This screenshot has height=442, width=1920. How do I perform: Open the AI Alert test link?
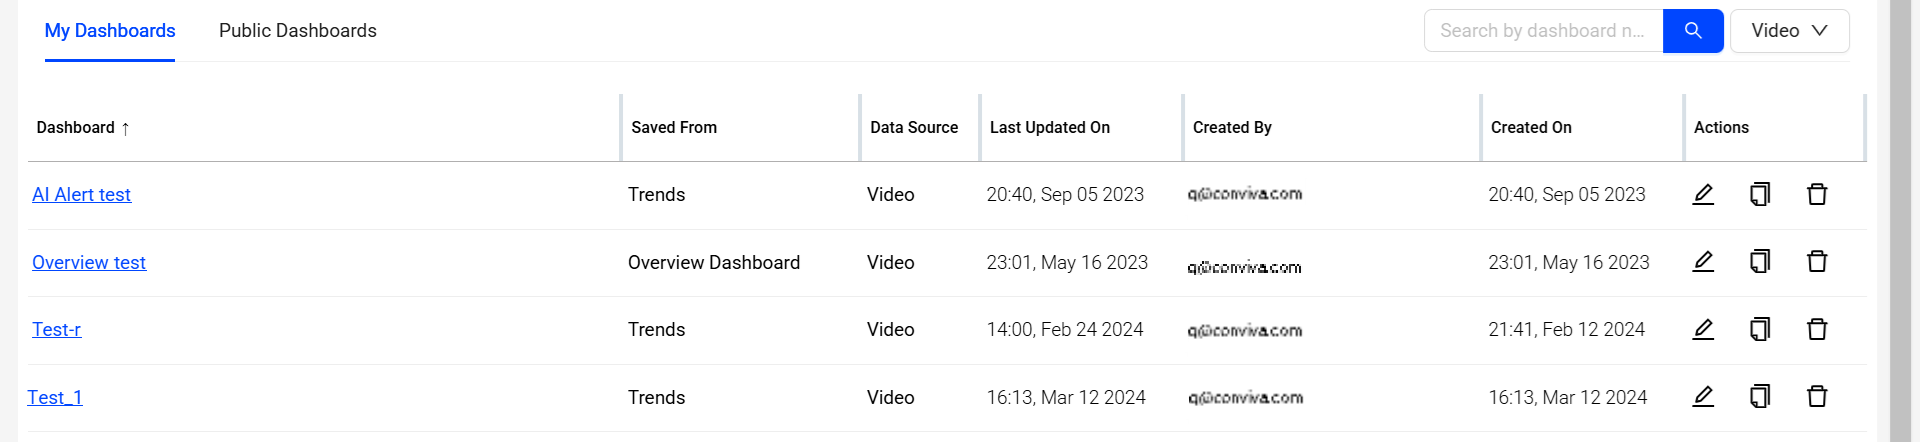coord(81,195)
